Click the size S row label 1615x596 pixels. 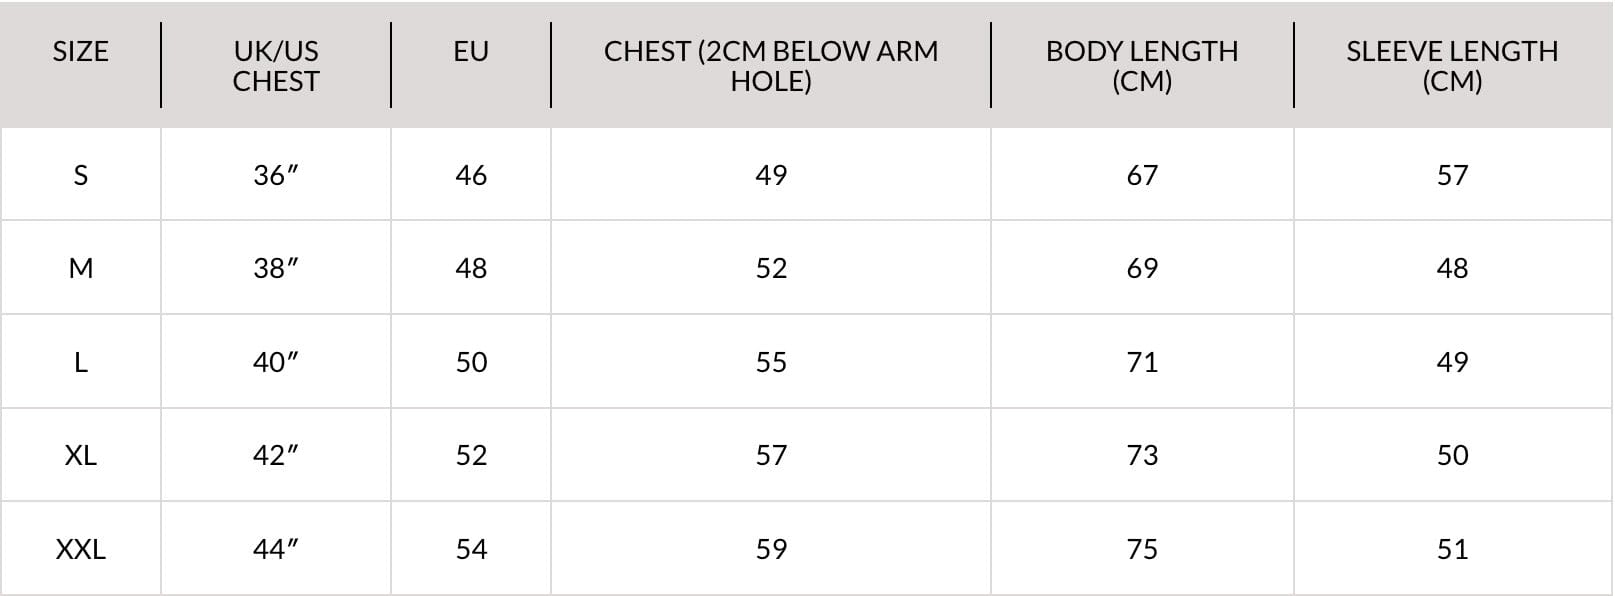pos(80,175)
